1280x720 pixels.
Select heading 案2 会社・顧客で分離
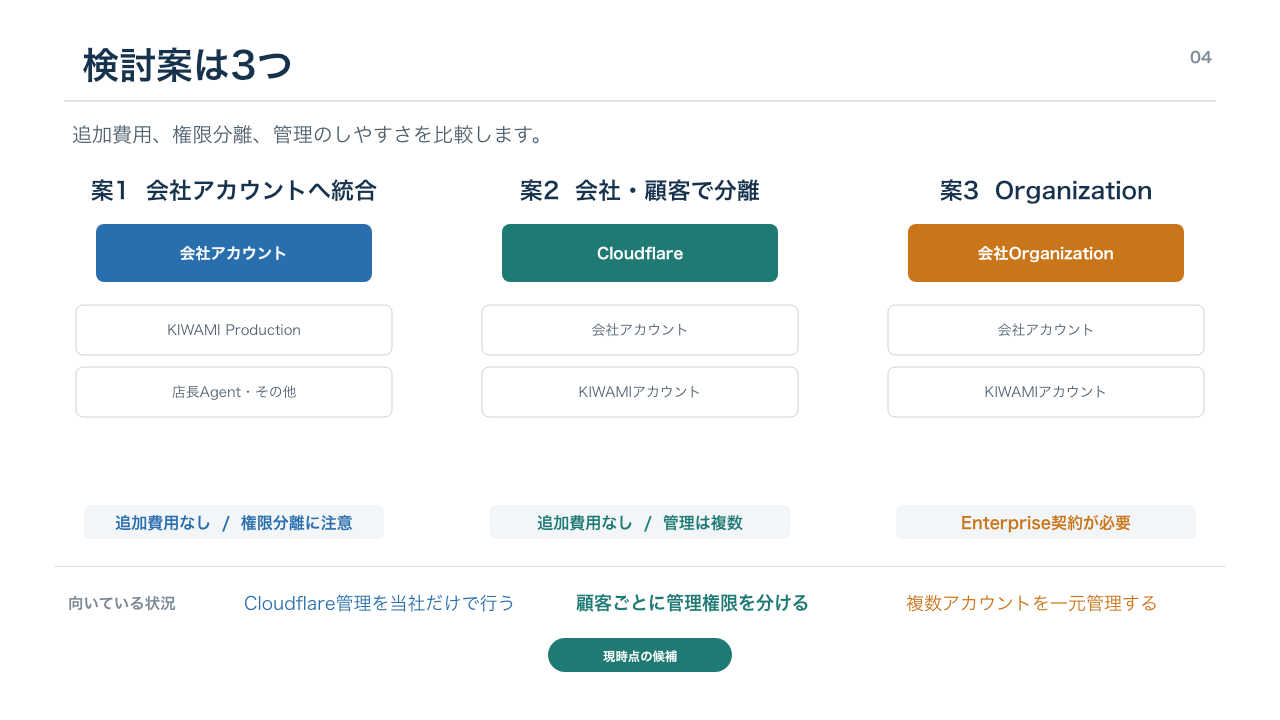pos(640,191)
